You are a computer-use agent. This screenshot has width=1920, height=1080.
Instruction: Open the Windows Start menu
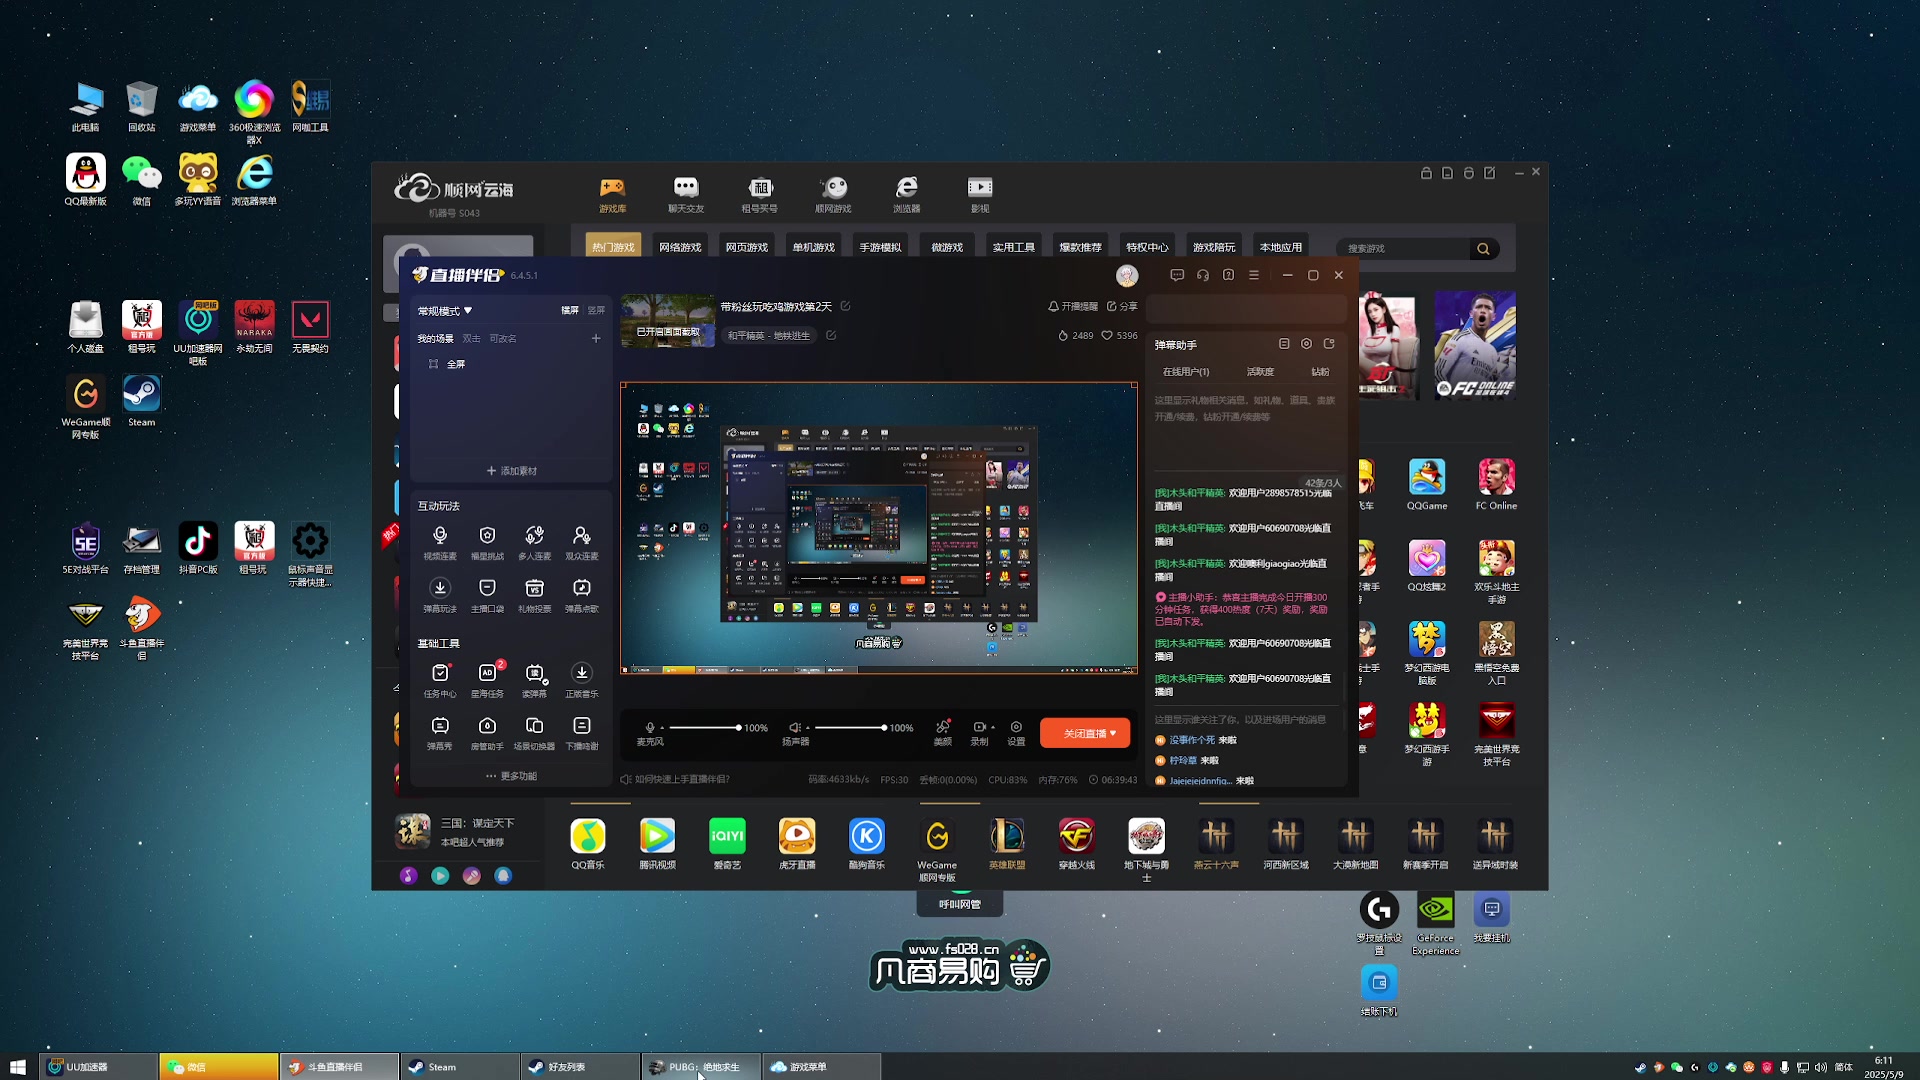[17, 1067]
